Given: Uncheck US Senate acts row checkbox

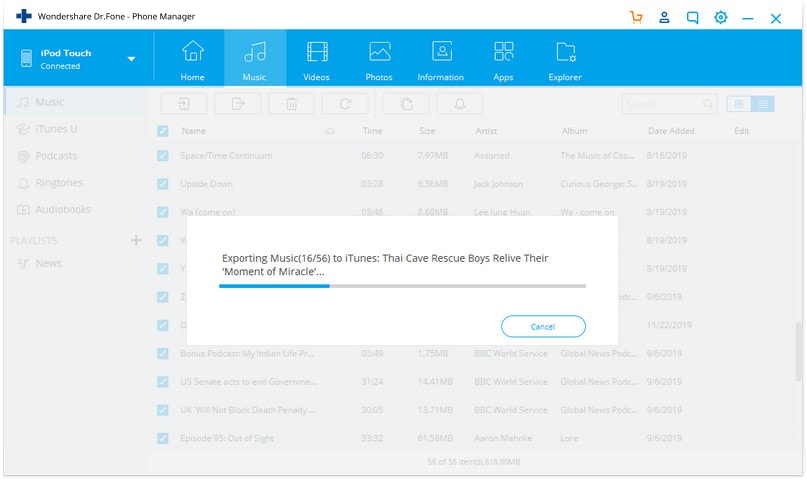Looking at the screenshot, I should click(163, 382).
